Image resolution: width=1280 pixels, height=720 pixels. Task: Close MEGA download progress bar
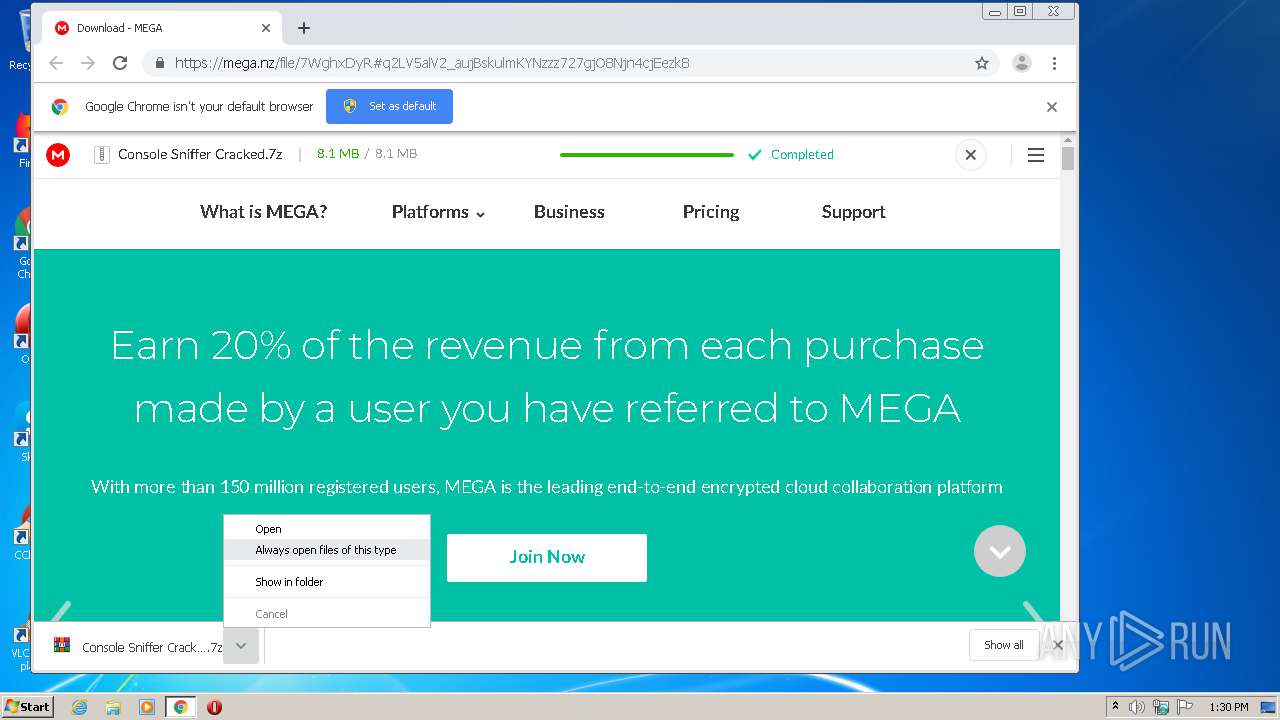click(970, 155)
